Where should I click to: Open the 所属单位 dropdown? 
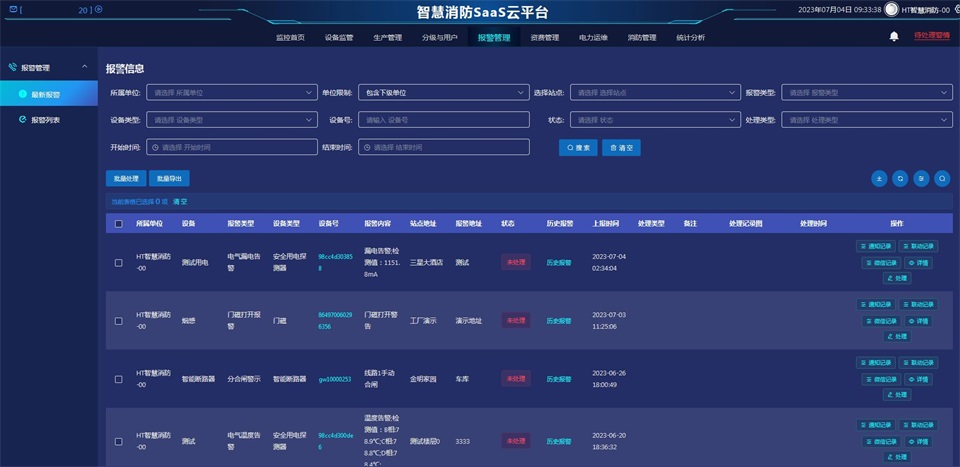coord(231,93)
